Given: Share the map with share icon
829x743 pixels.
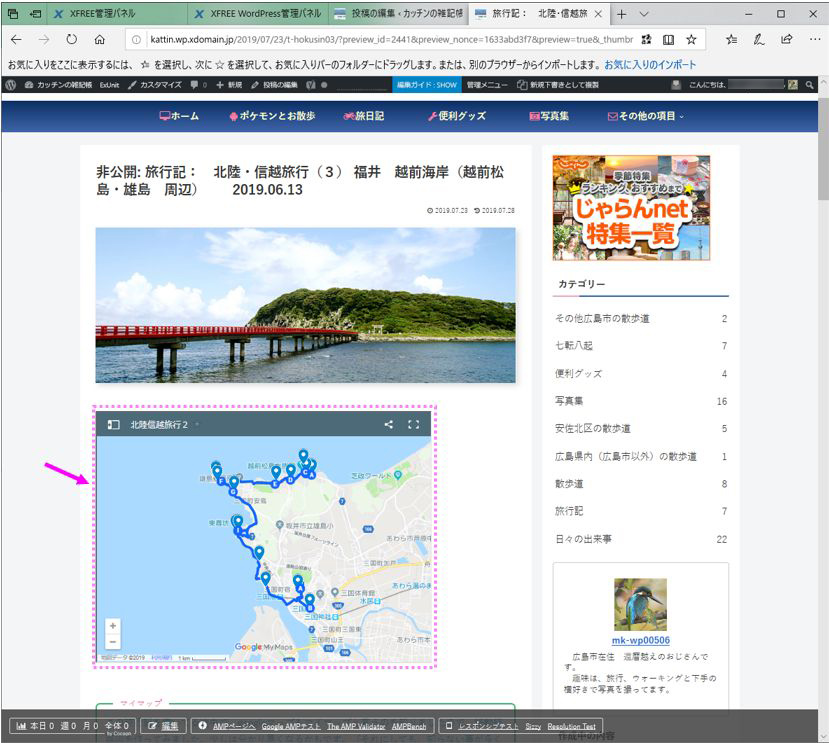Looking at the screenshot, I should click(389, 424).
